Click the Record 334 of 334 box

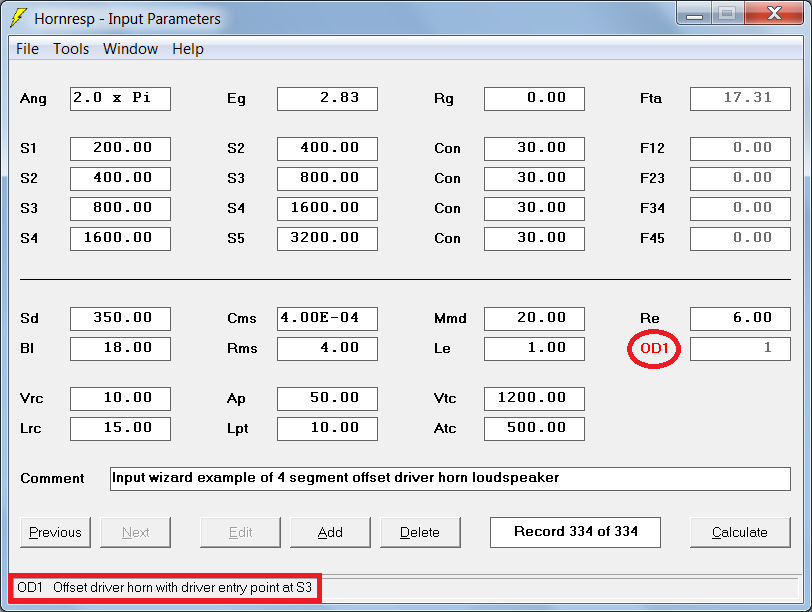[x=575, y=532]
